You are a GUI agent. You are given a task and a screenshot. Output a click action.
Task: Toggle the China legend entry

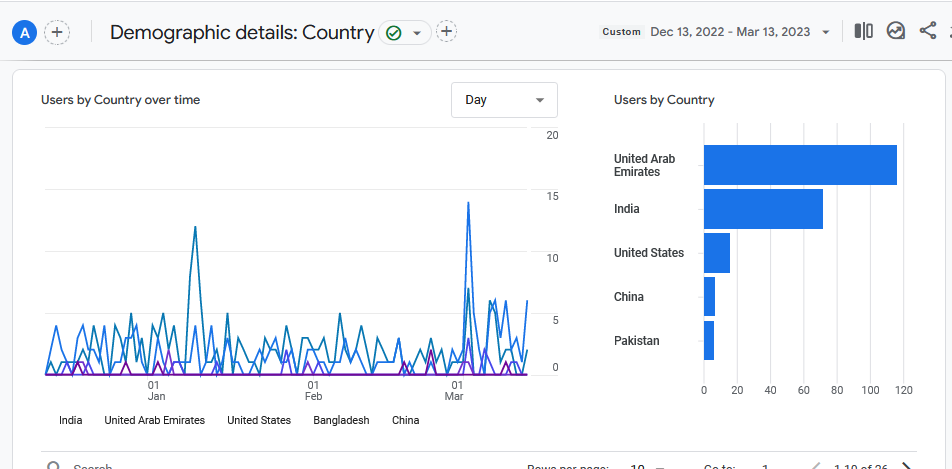[x=406, y=420]
